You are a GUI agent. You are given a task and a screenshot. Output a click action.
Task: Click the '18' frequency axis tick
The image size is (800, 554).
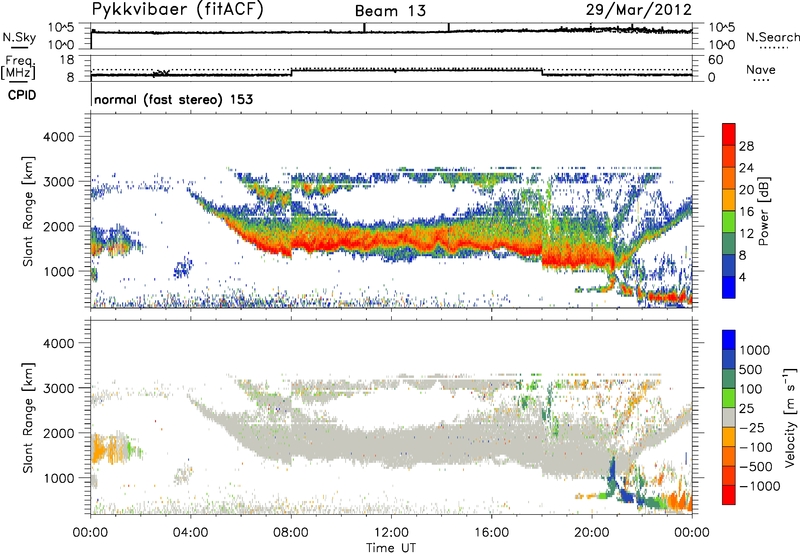click(x=66, y=60)
